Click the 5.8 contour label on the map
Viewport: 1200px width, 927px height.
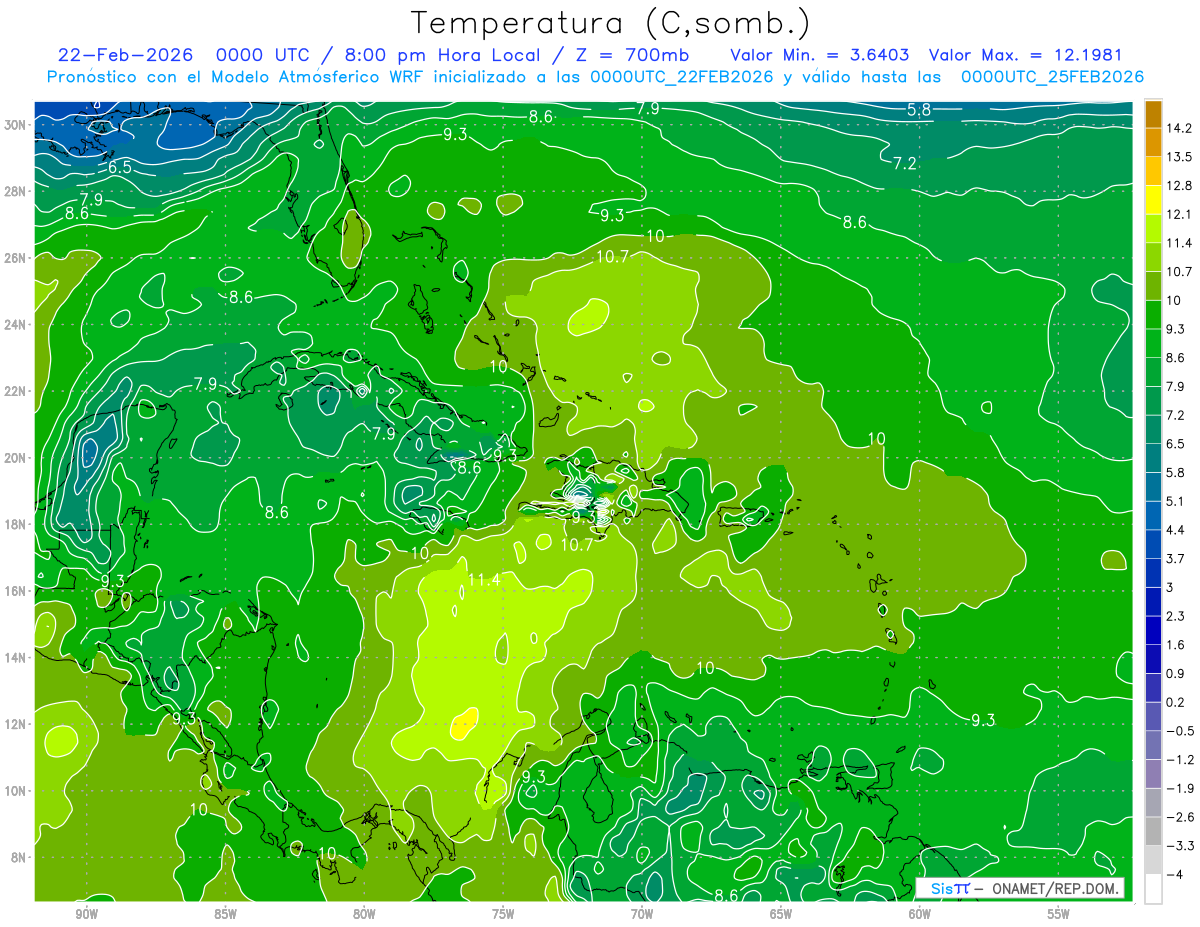[918, 109]
